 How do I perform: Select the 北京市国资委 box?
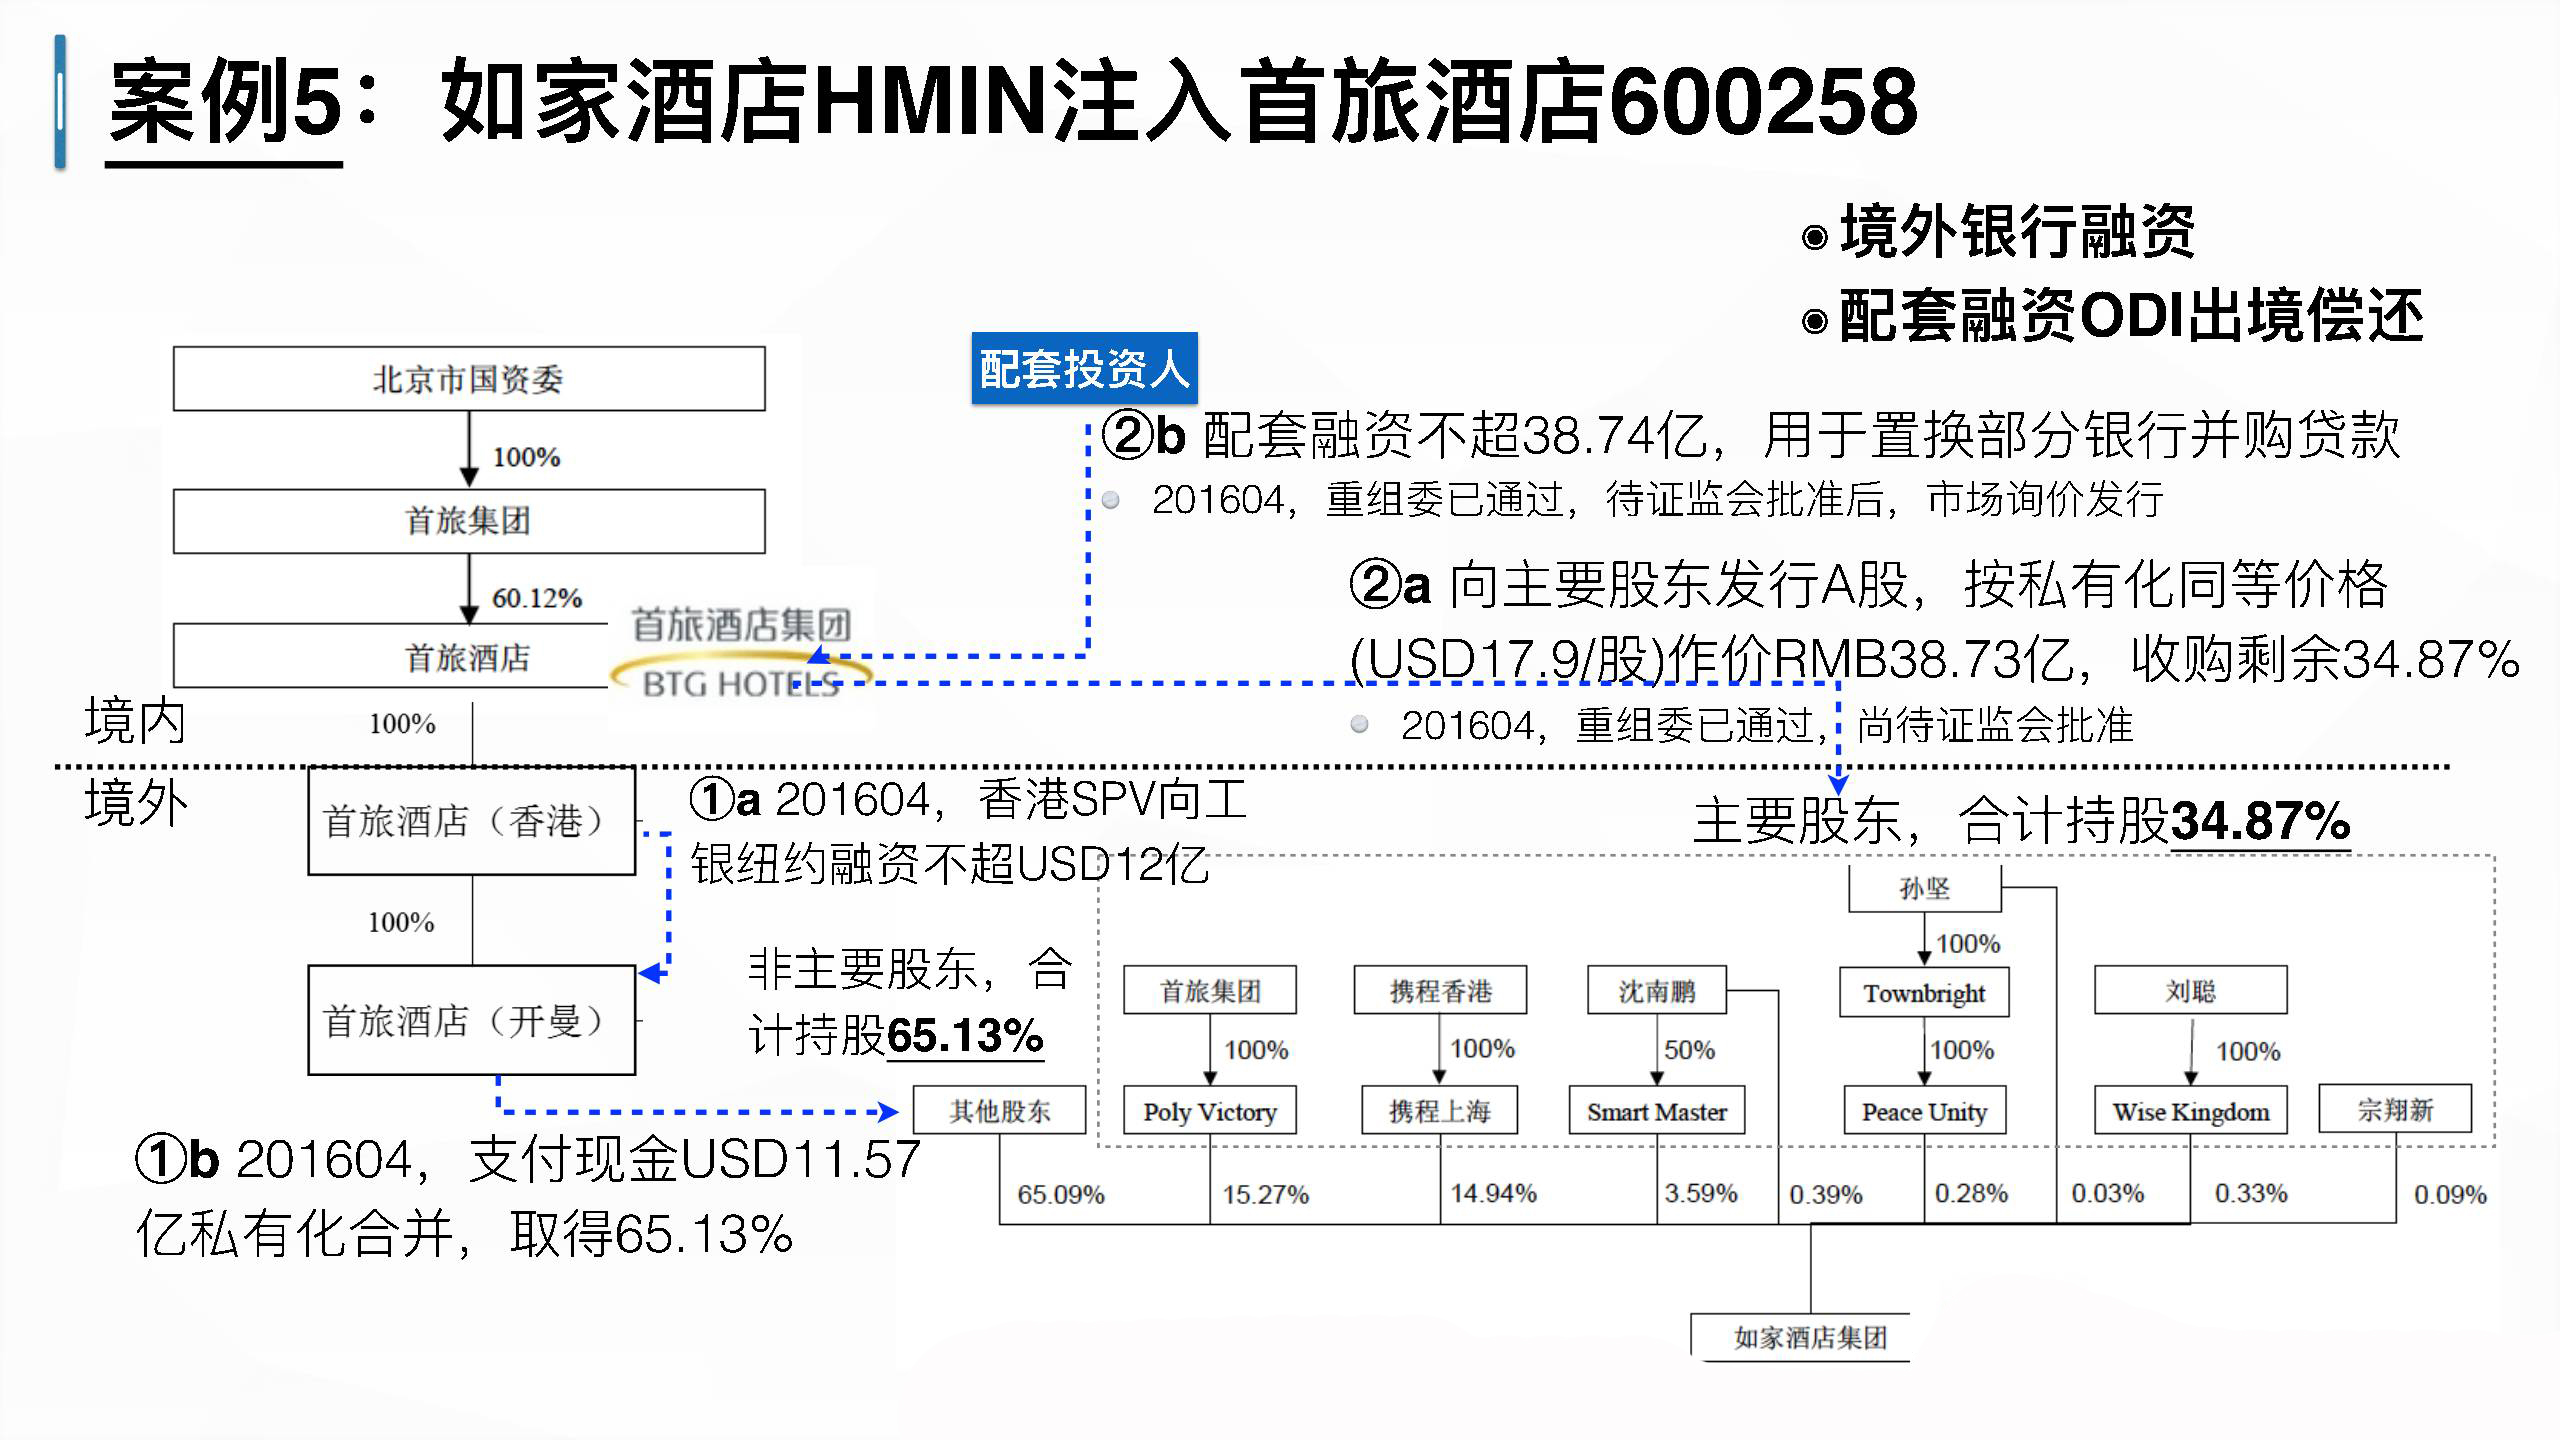pyautogui.click(x=469, y=379)
